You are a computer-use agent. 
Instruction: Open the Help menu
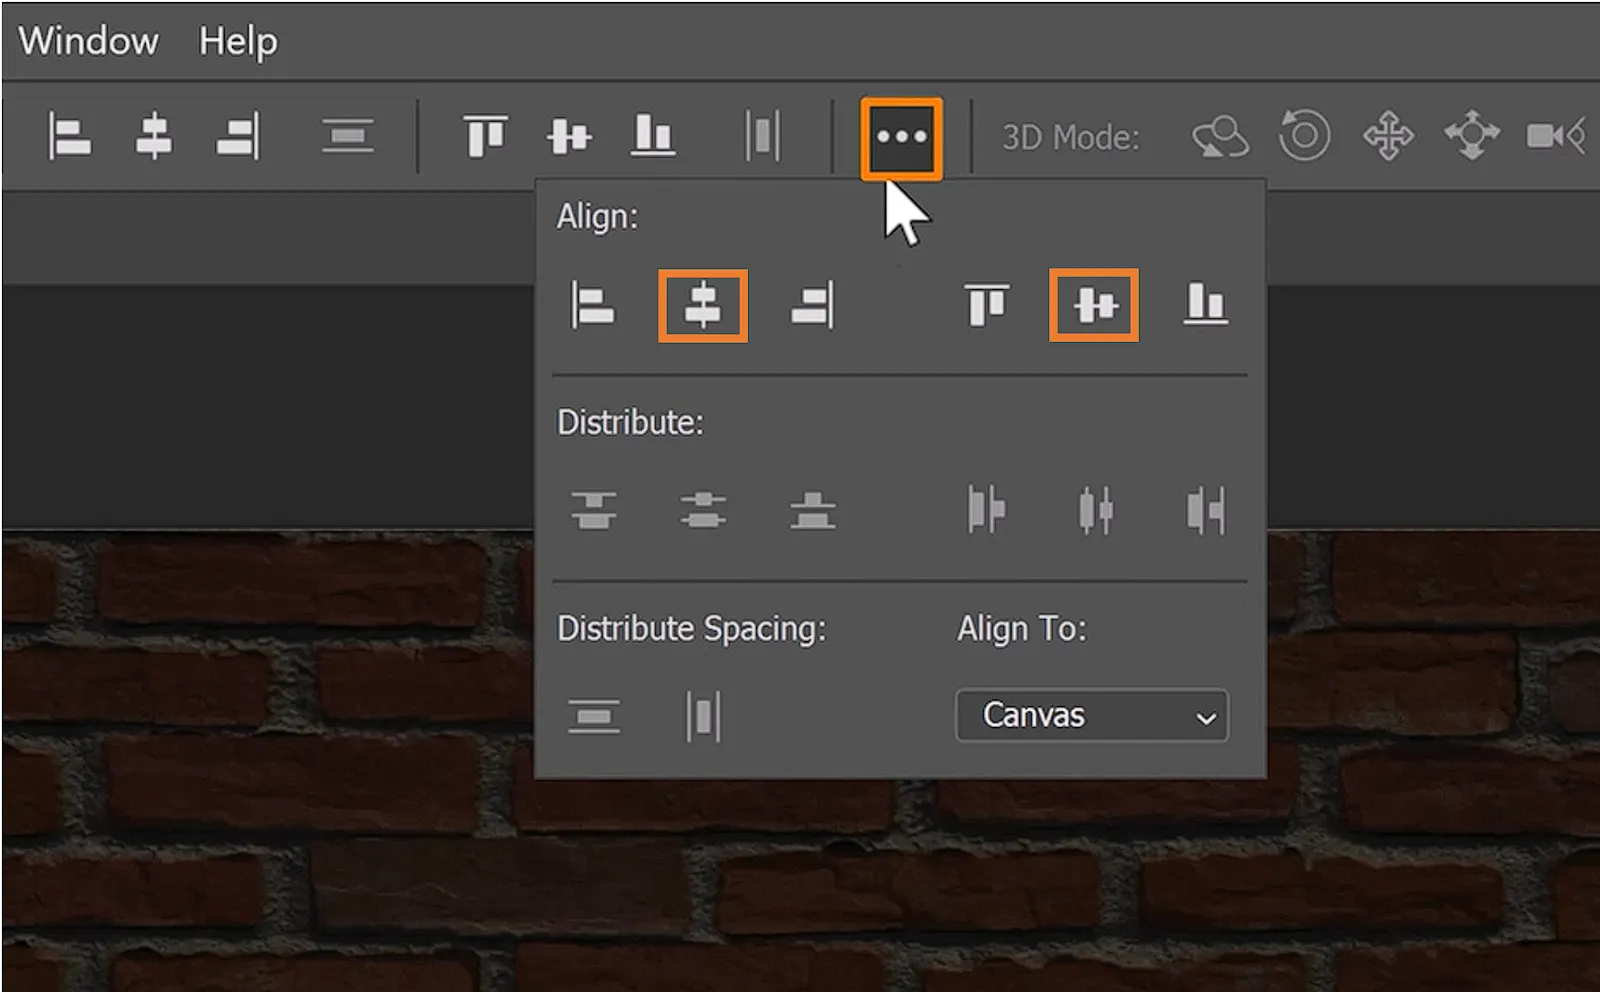(x=237, y=41)
